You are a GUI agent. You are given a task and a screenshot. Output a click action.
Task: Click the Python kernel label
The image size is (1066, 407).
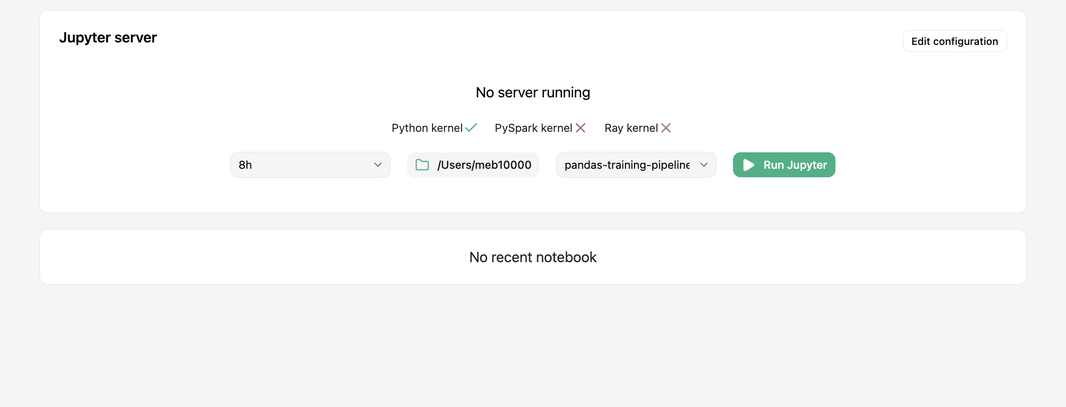pyautogui.click(x=427, y=128)
